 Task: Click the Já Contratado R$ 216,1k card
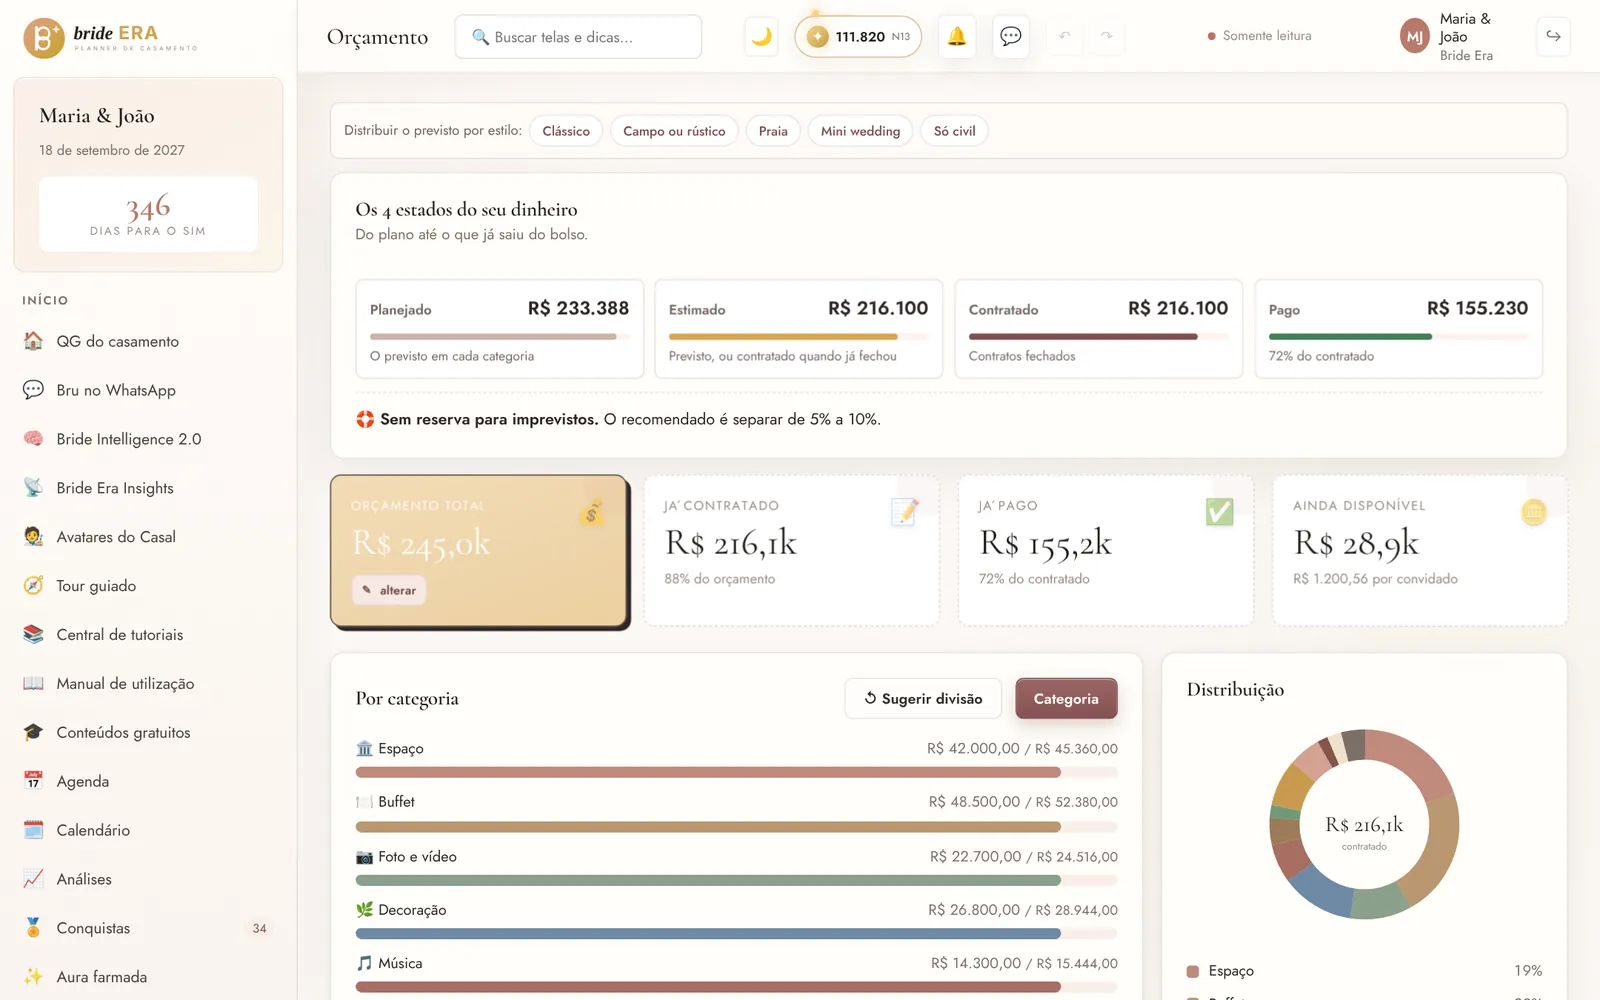pyautogui.click(x=792, y=551)
